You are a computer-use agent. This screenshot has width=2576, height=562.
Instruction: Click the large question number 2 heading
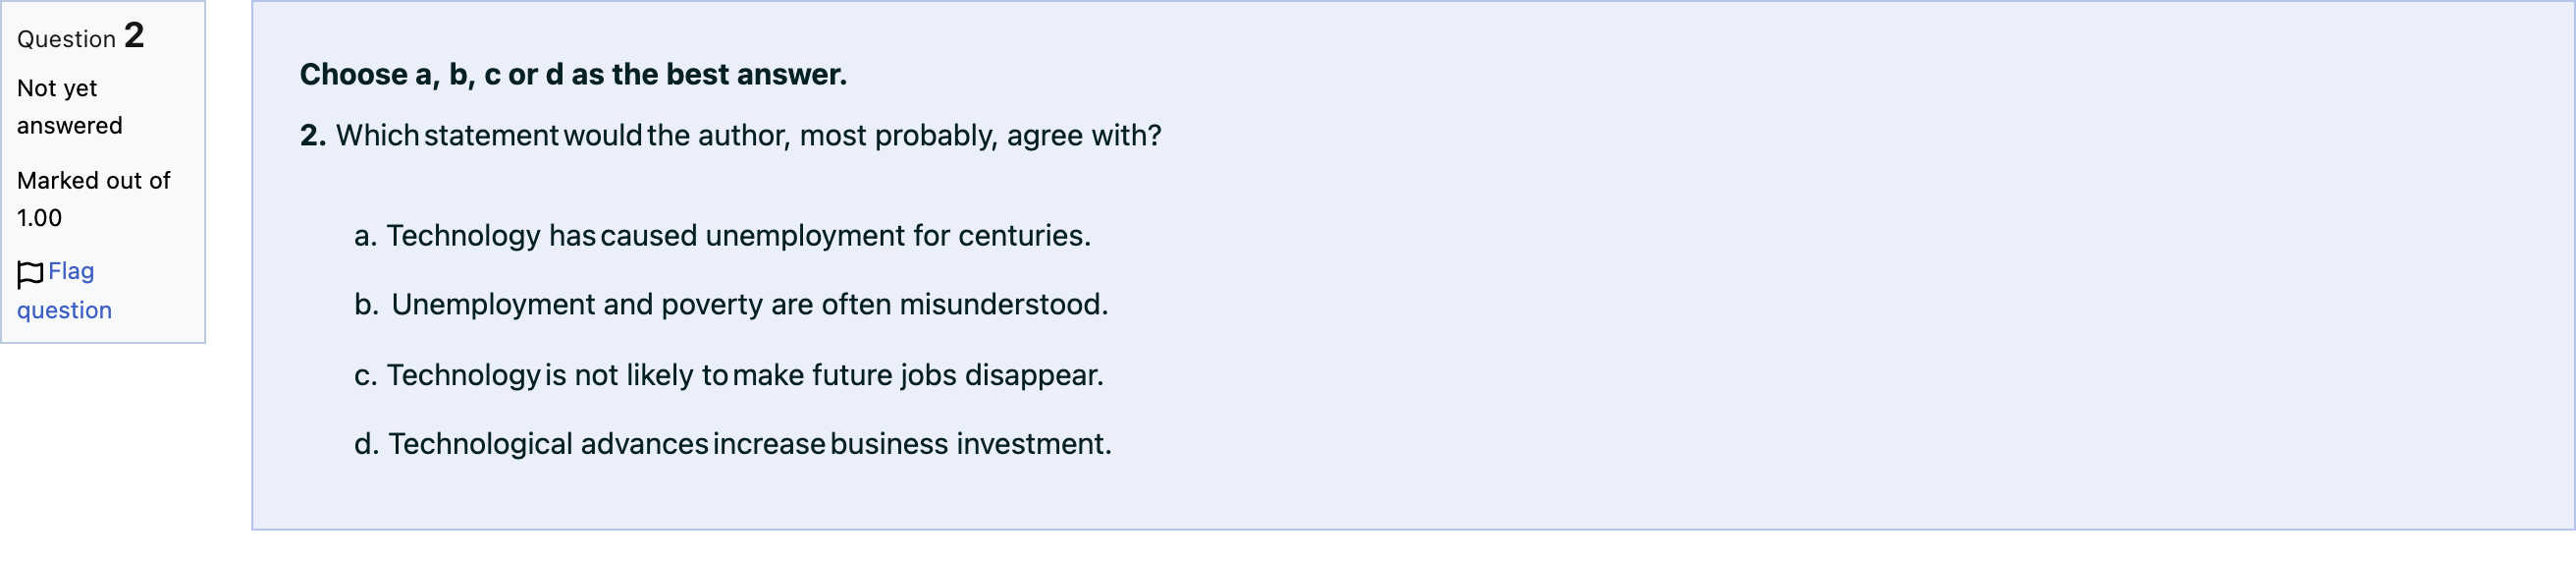(134, 35)
